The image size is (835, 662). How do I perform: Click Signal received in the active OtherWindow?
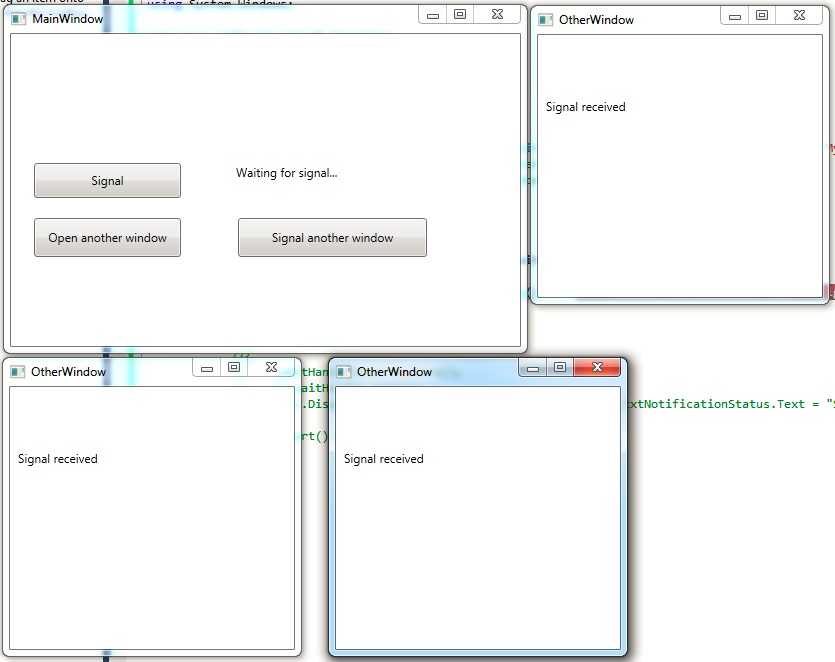(381, 458)
